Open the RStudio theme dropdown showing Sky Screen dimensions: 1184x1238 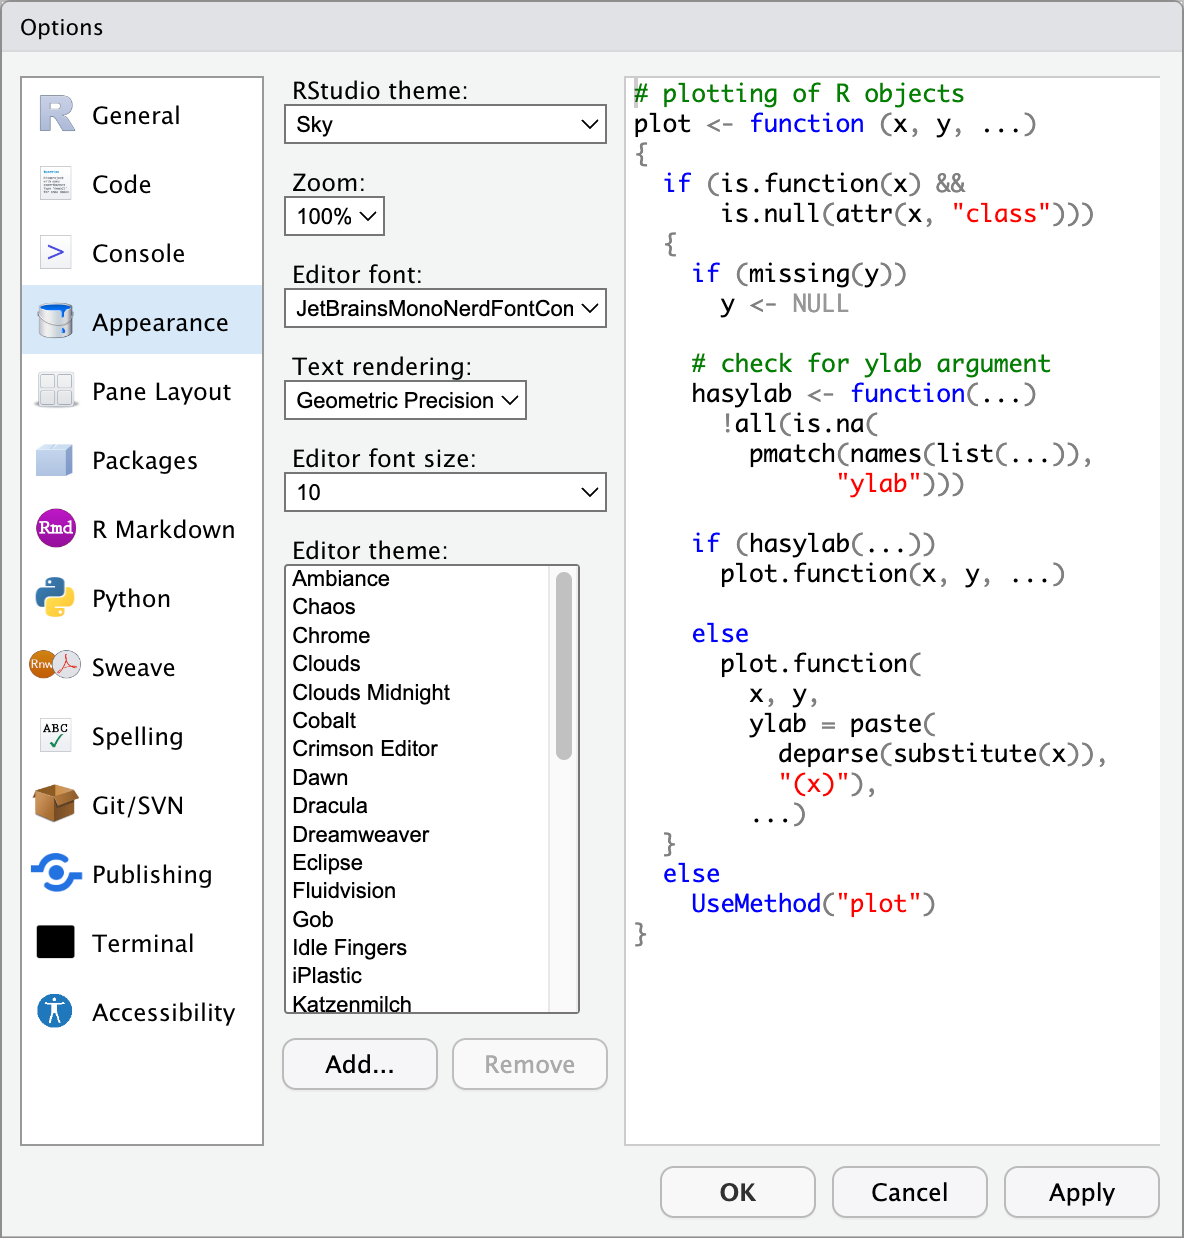(445, 124)
